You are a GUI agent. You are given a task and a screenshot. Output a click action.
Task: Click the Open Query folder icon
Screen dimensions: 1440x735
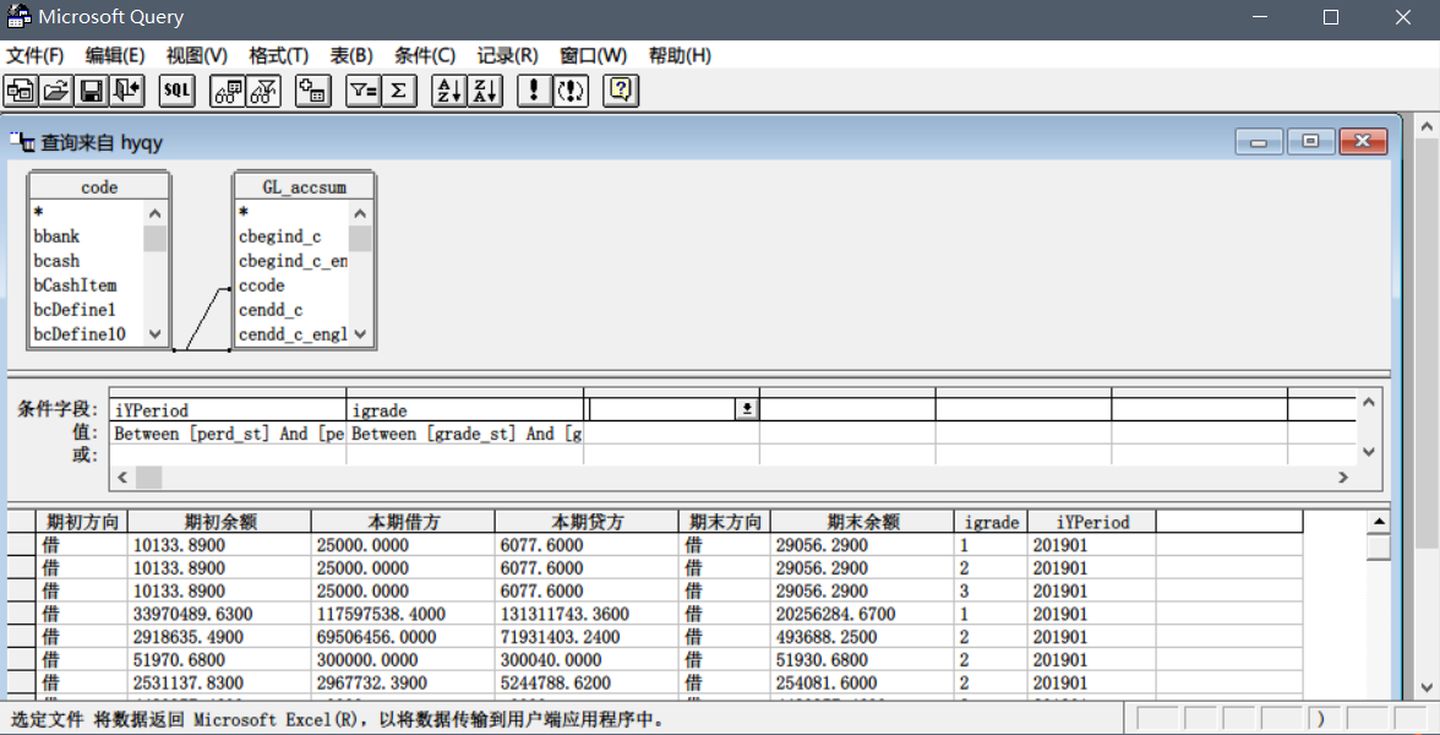coord(56,91)
